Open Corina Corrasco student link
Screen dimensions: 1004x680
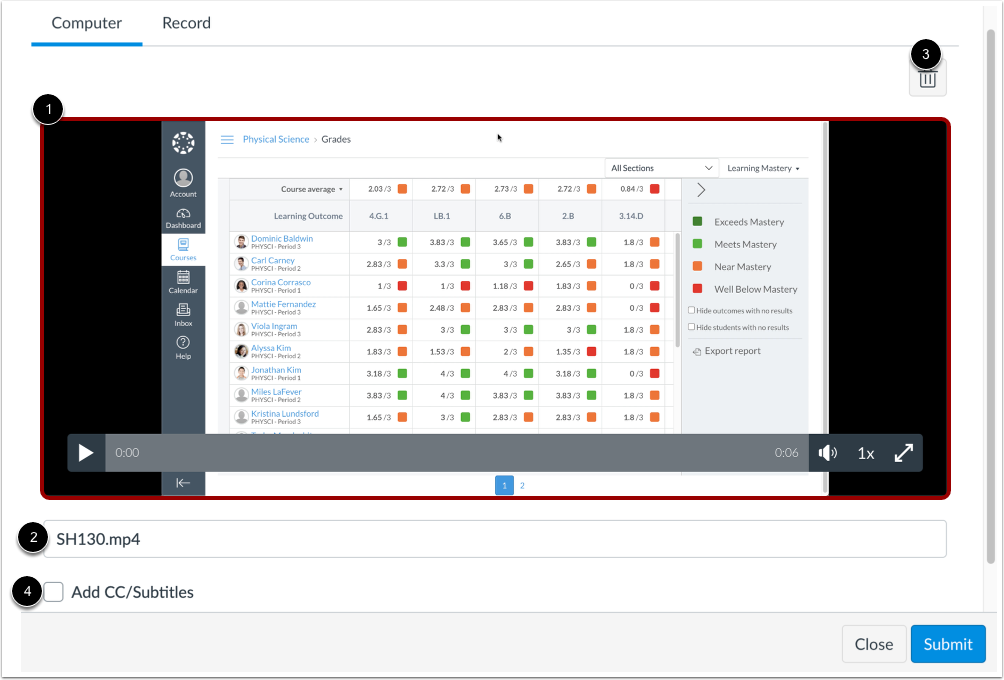[280, 282]
